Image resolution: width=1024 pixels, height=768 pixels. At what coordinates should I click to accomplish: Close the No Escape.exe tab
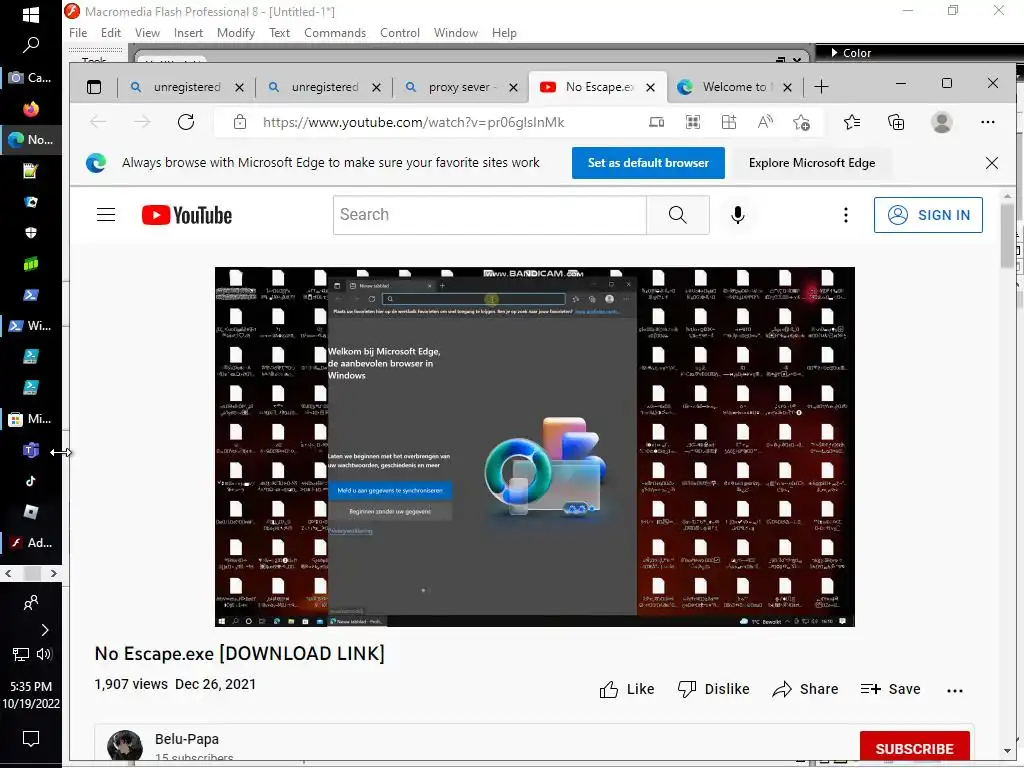point(650,87)
